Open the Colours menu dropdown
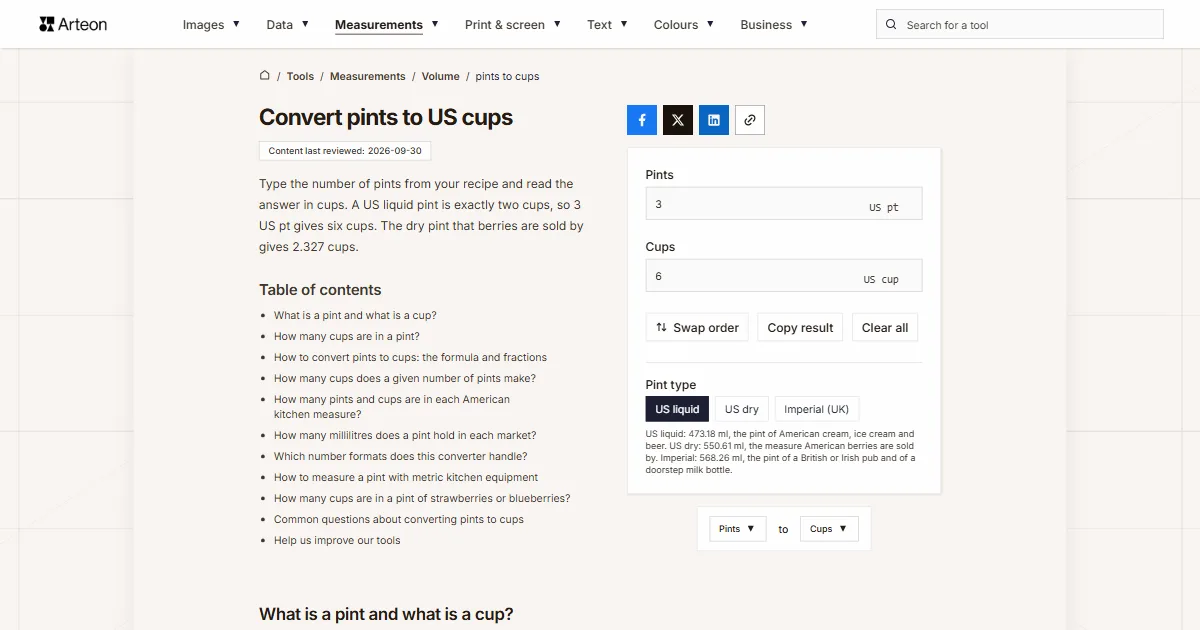 [x=684, y=25]
